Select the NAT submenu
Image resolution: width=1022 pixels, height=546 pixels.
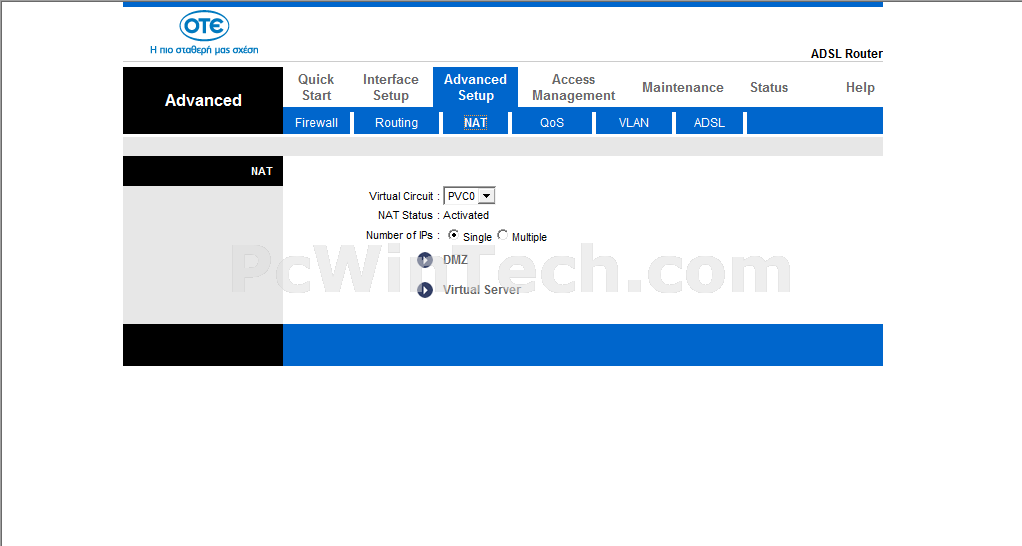475,122
